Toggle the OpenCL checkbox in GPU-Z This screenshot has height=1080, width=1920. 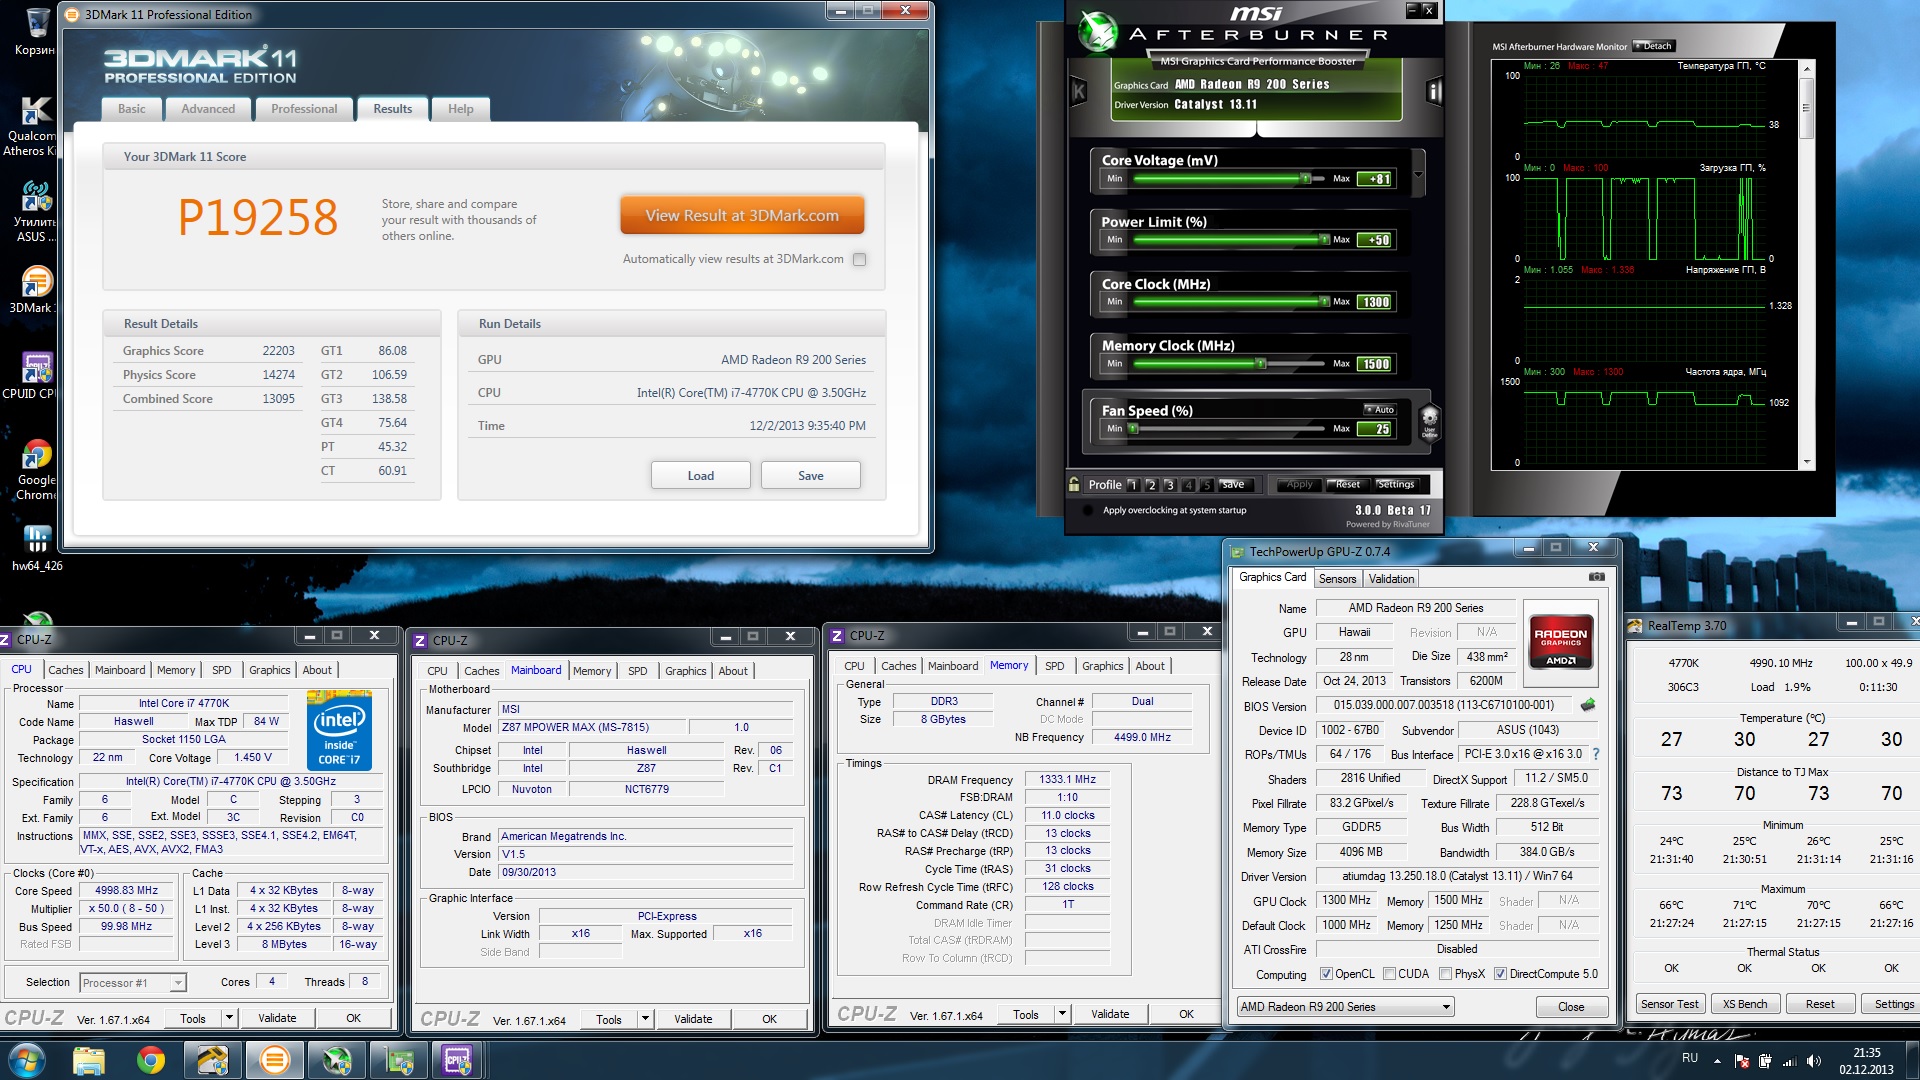point(1326,974)
